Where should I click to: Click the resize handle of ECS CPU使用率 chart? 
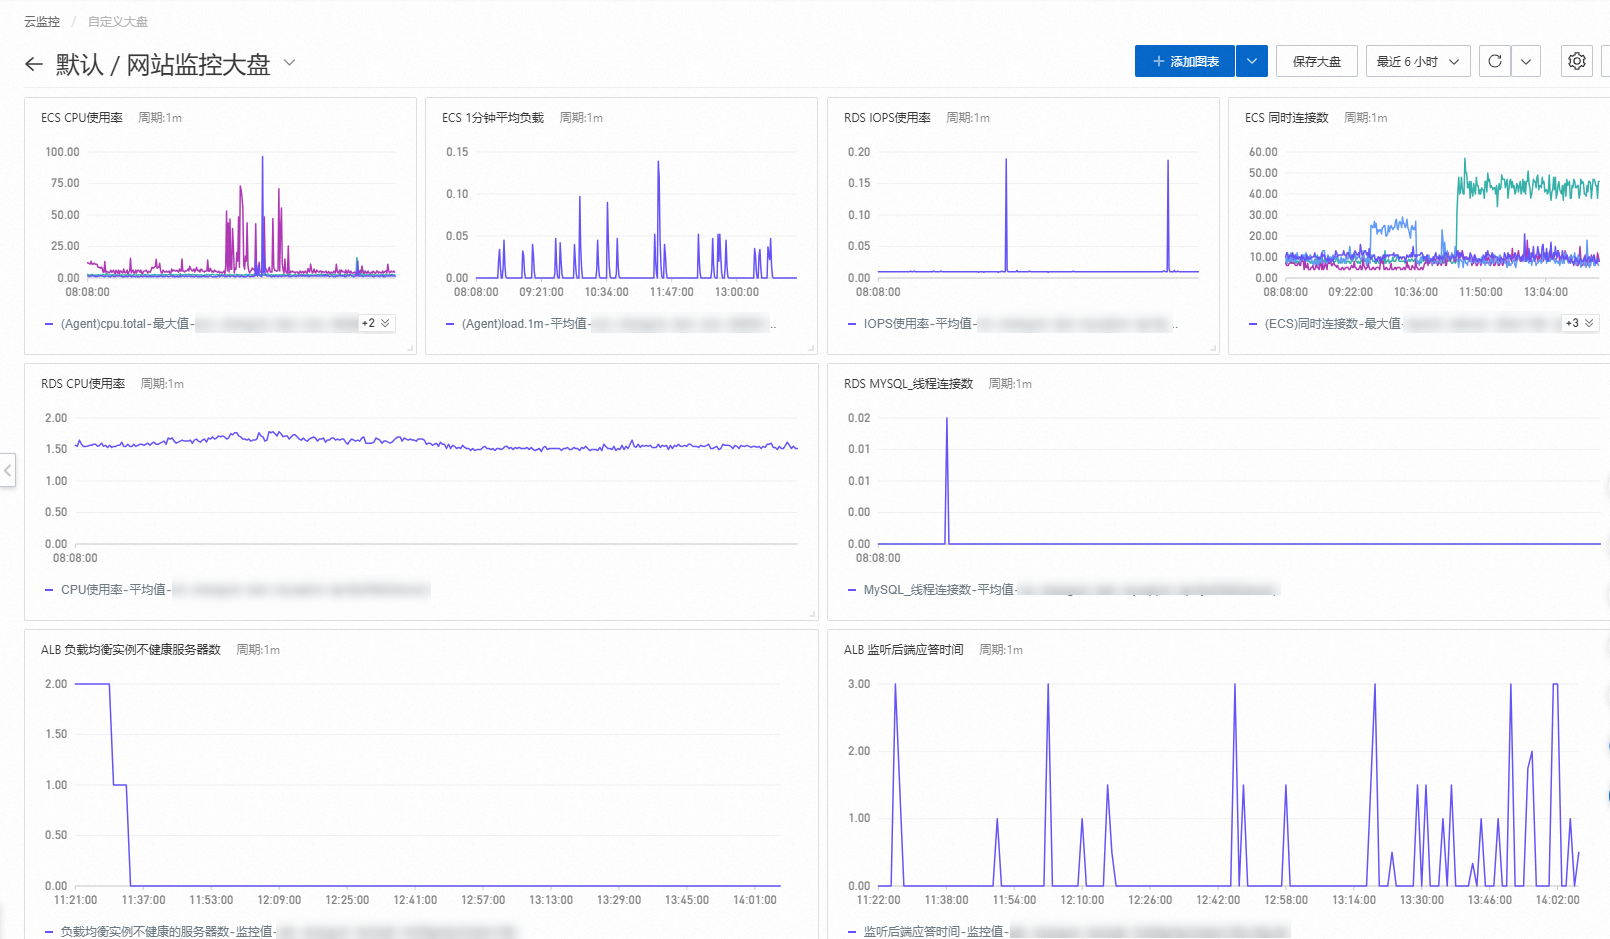[411, 348]
